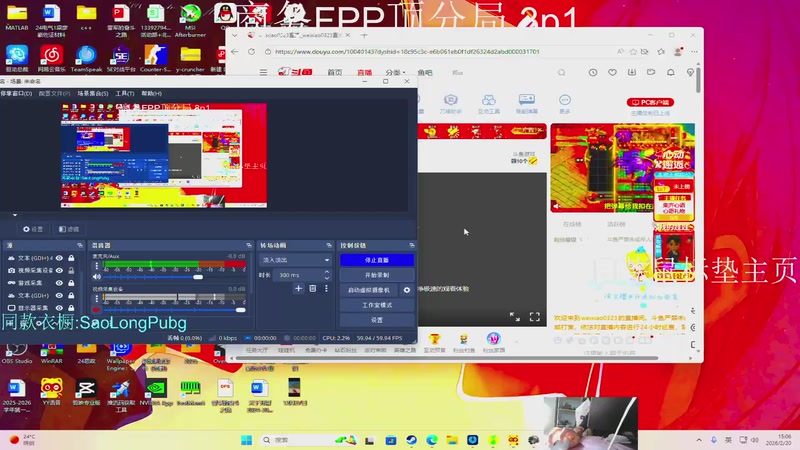The height and width of the screenshot is (450, 800).
Task: Toggle lock on 视频采集设备 source
Action: pos(71,270)
